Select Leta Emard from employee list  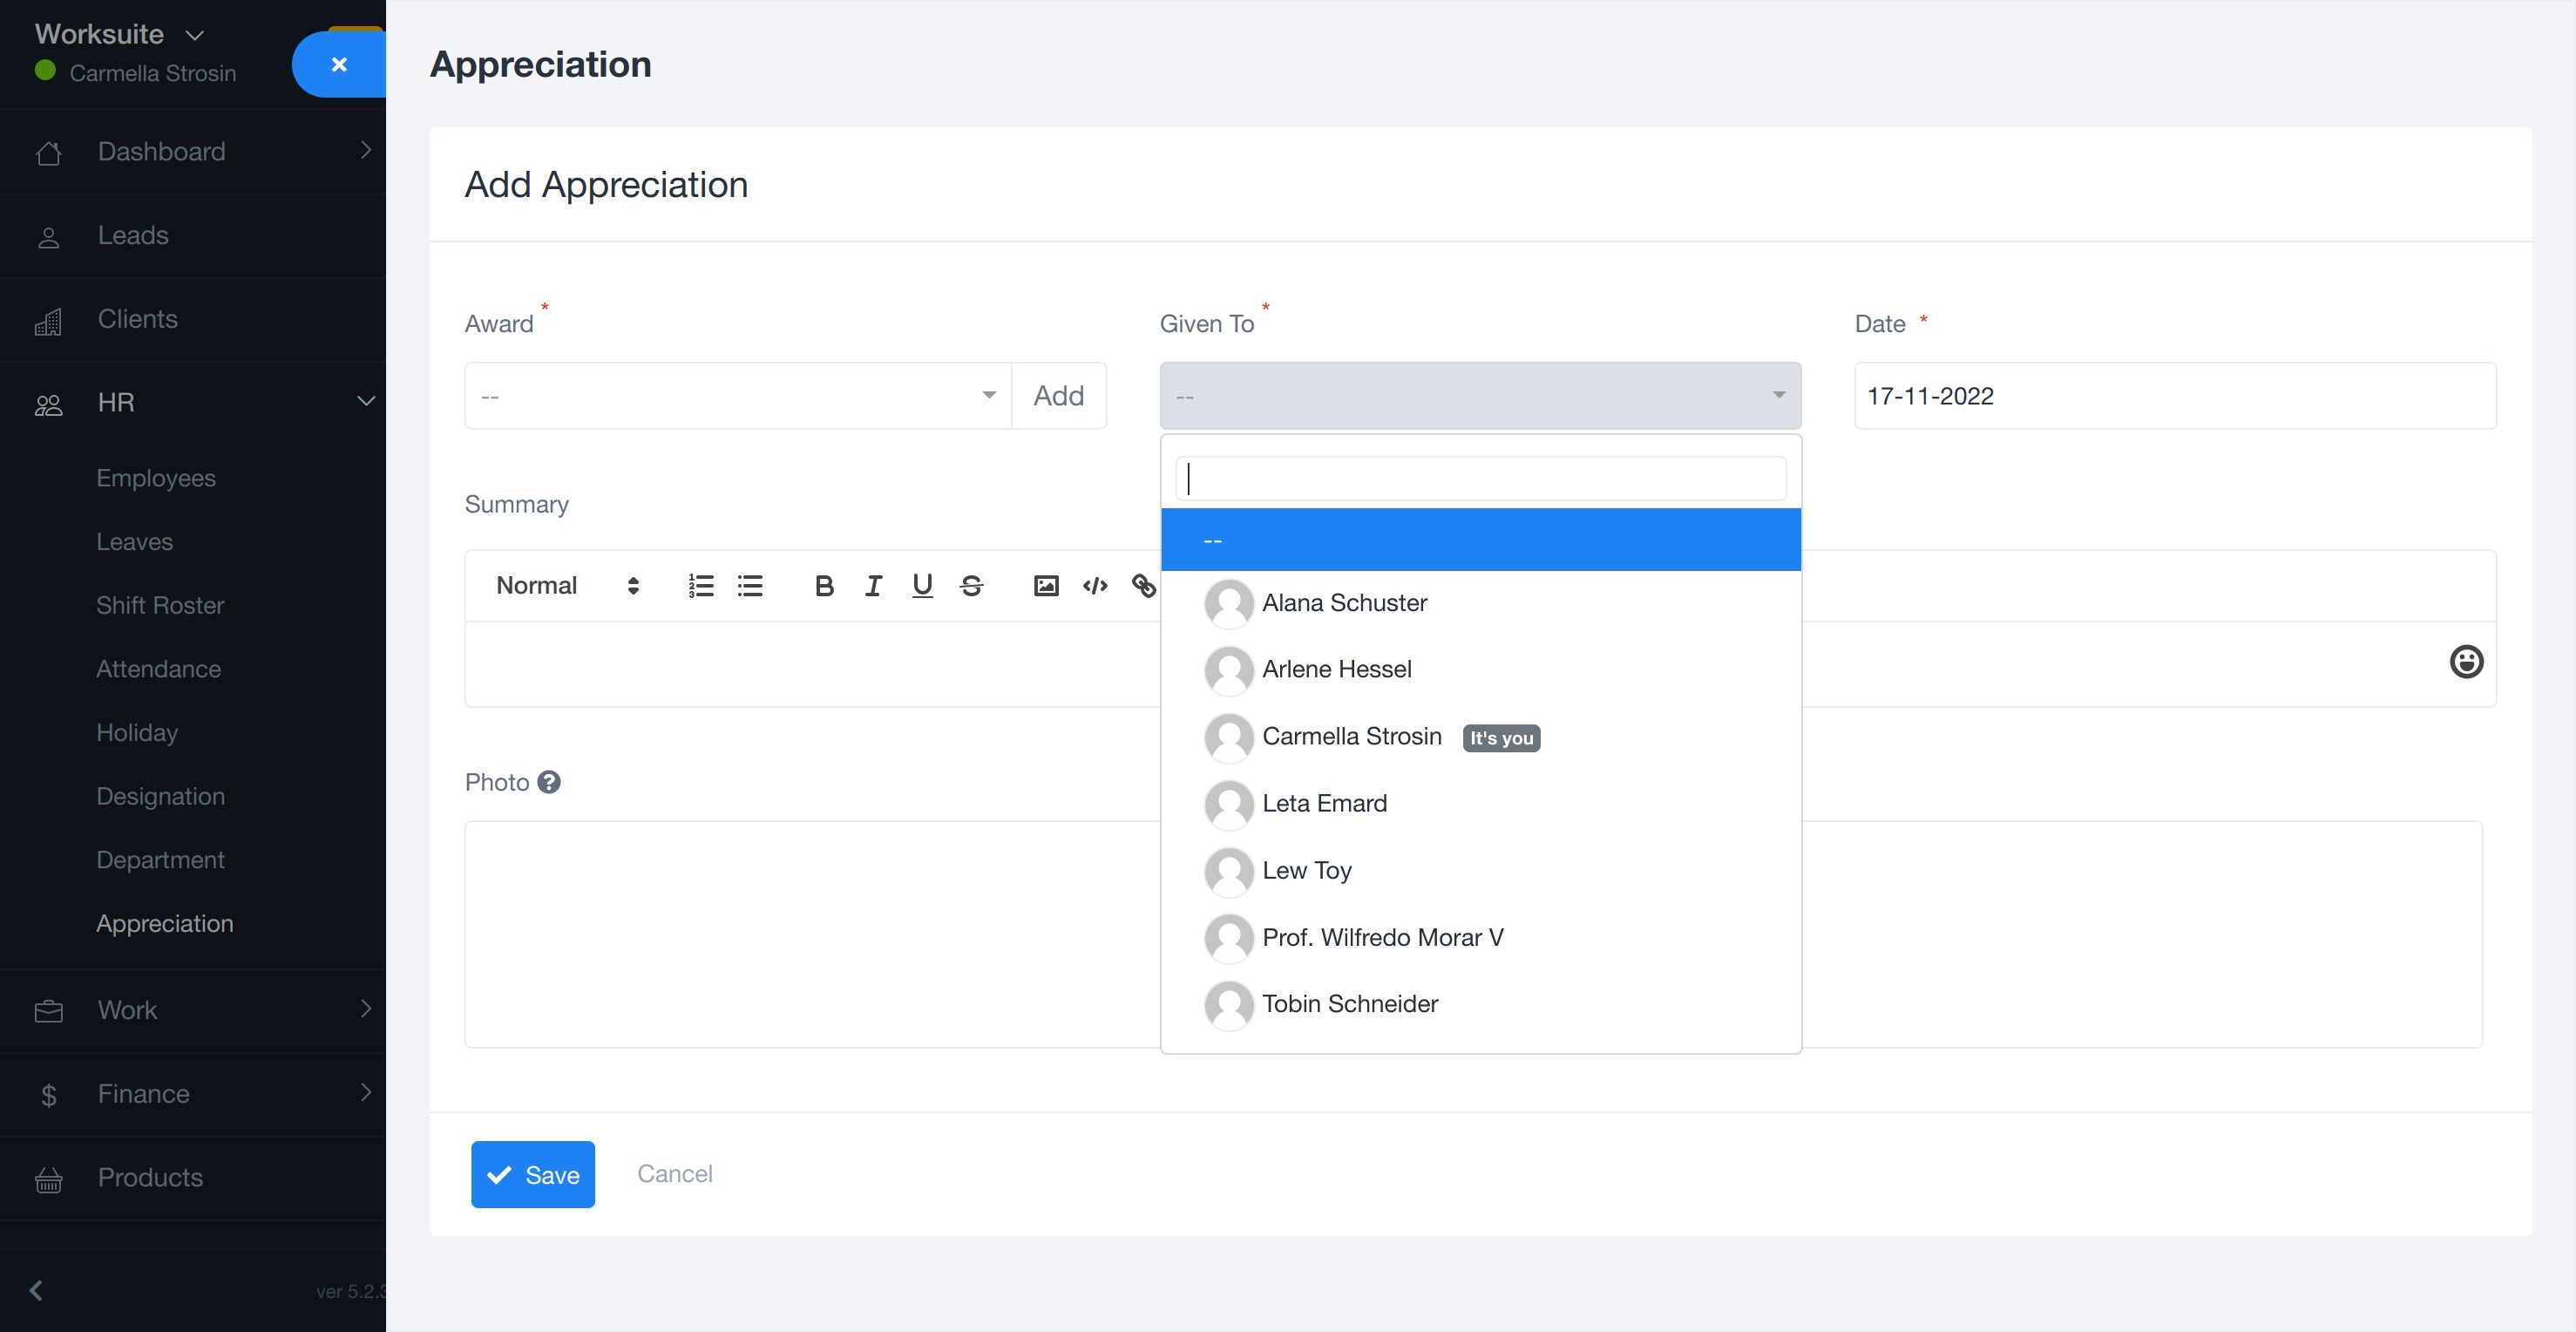1324,803
